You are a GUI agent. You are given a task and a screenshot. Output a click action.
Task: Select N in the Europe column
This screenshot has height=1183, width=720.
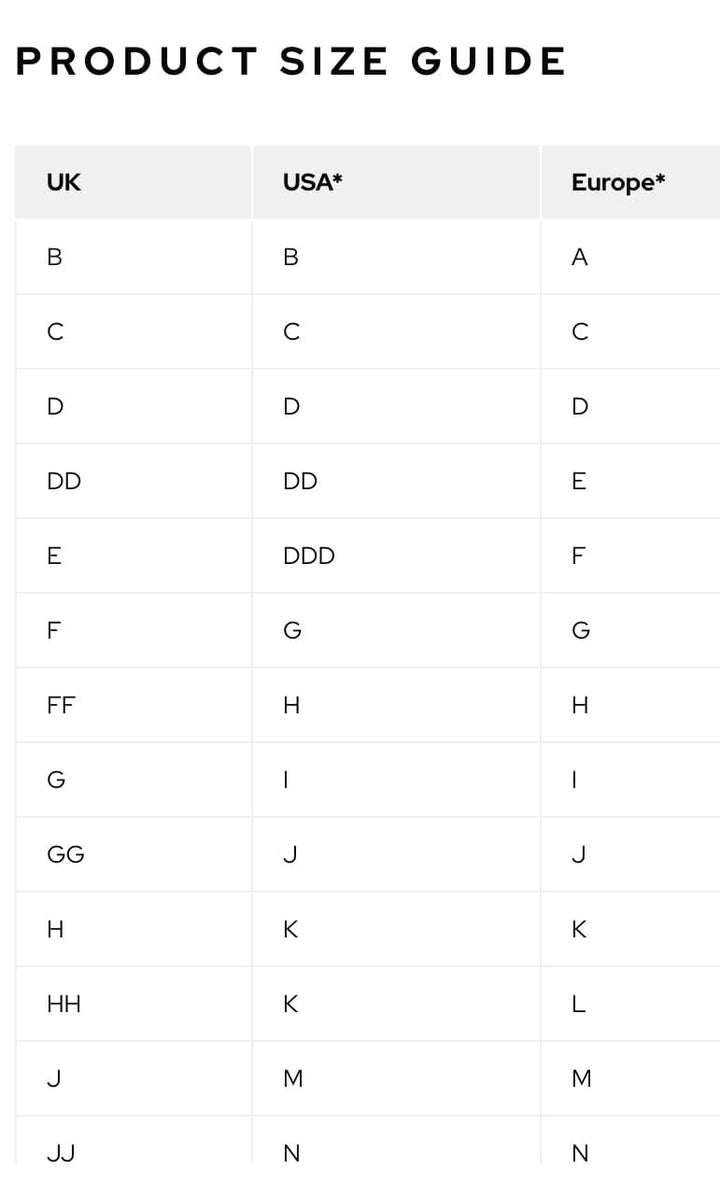(x=580, y=1153)
